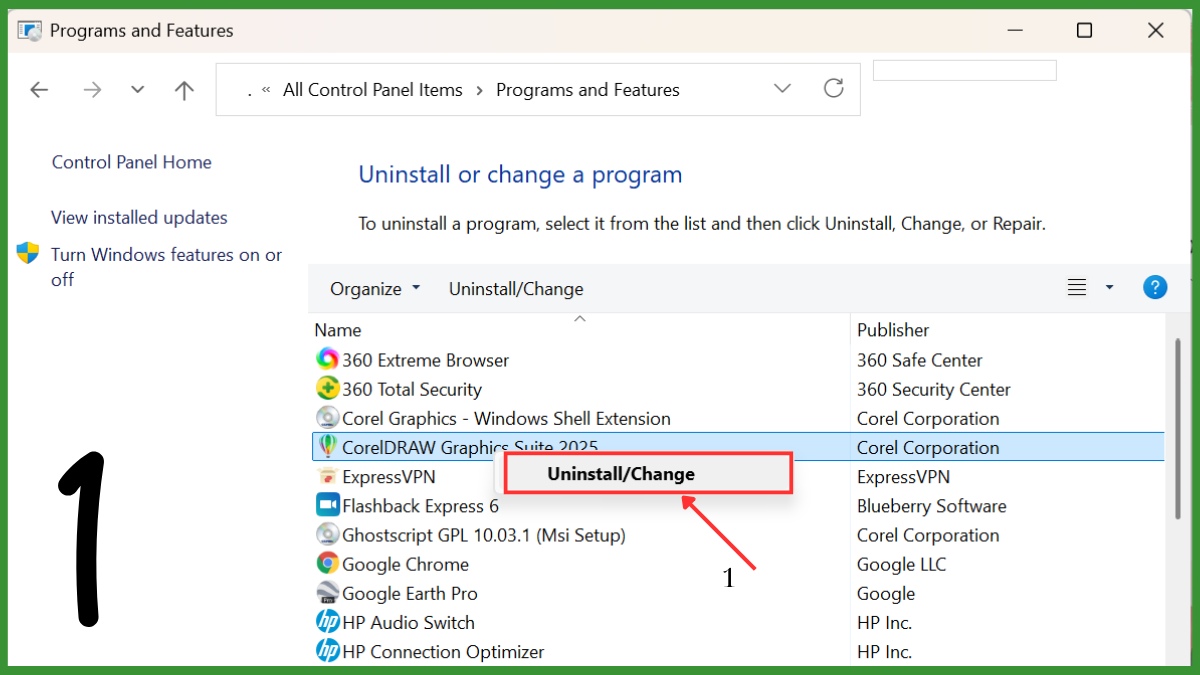Select Flashback Express 6 in the list

420,506
